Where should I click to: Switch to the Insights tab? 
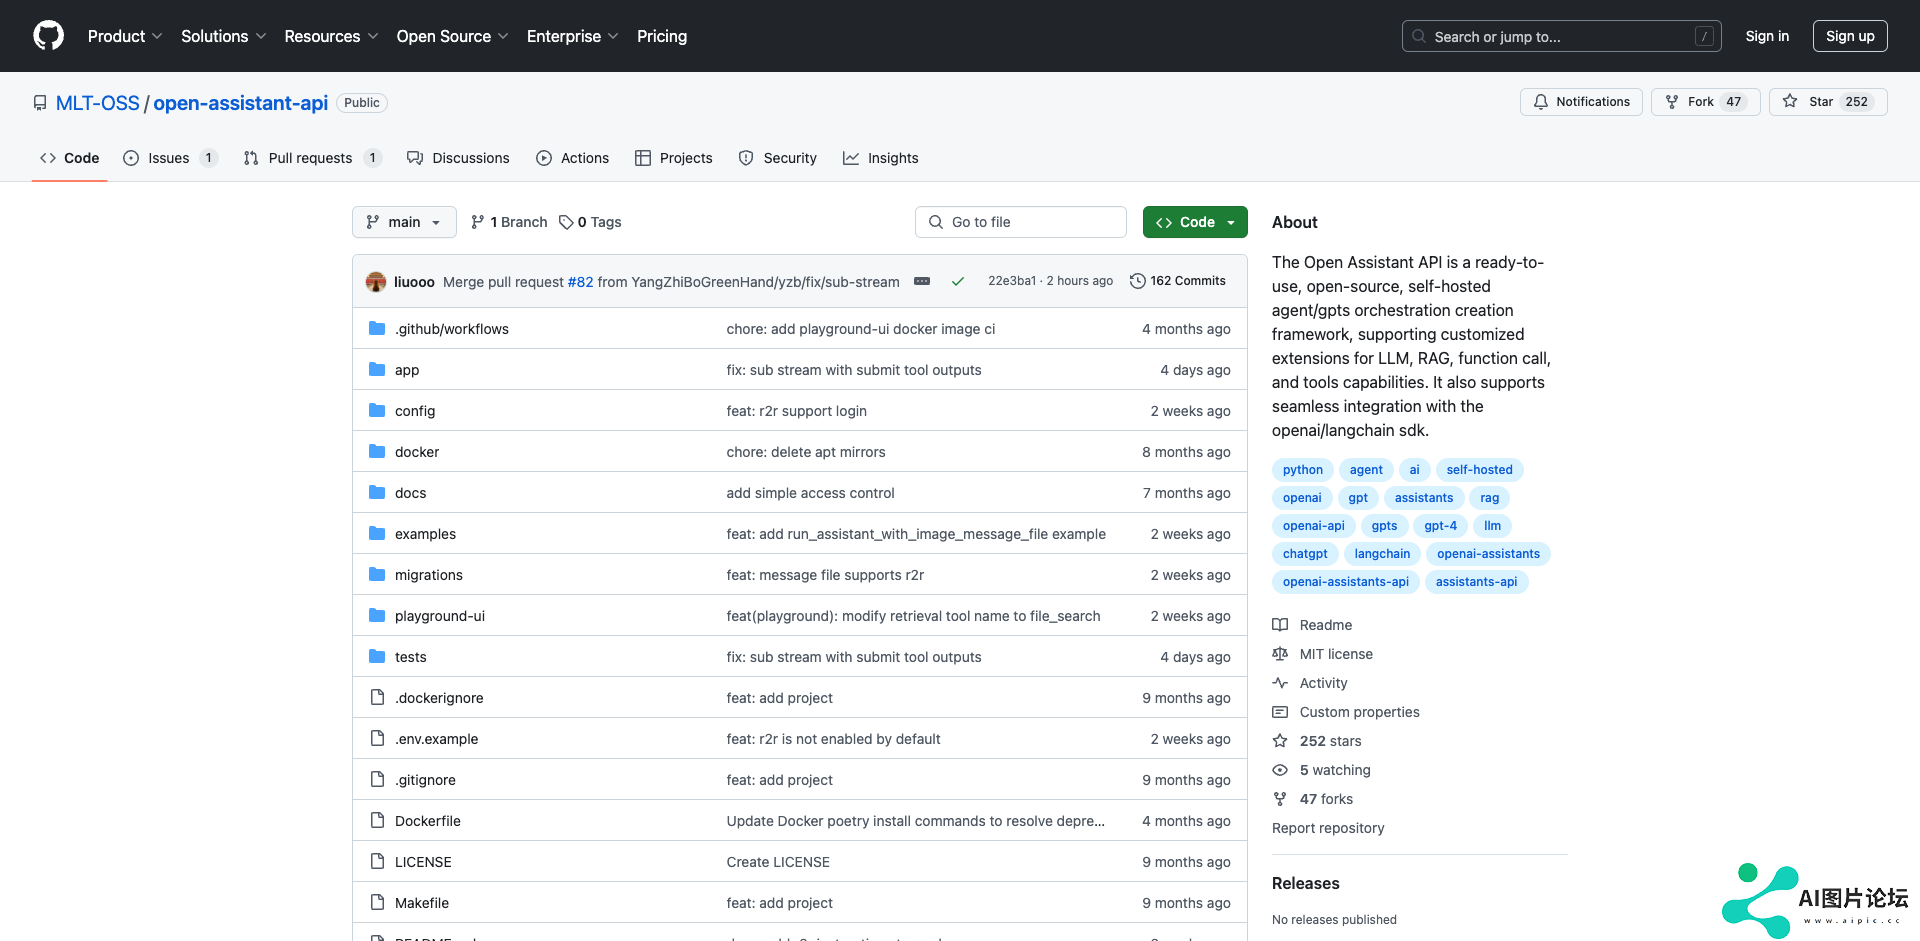[881, 158]
